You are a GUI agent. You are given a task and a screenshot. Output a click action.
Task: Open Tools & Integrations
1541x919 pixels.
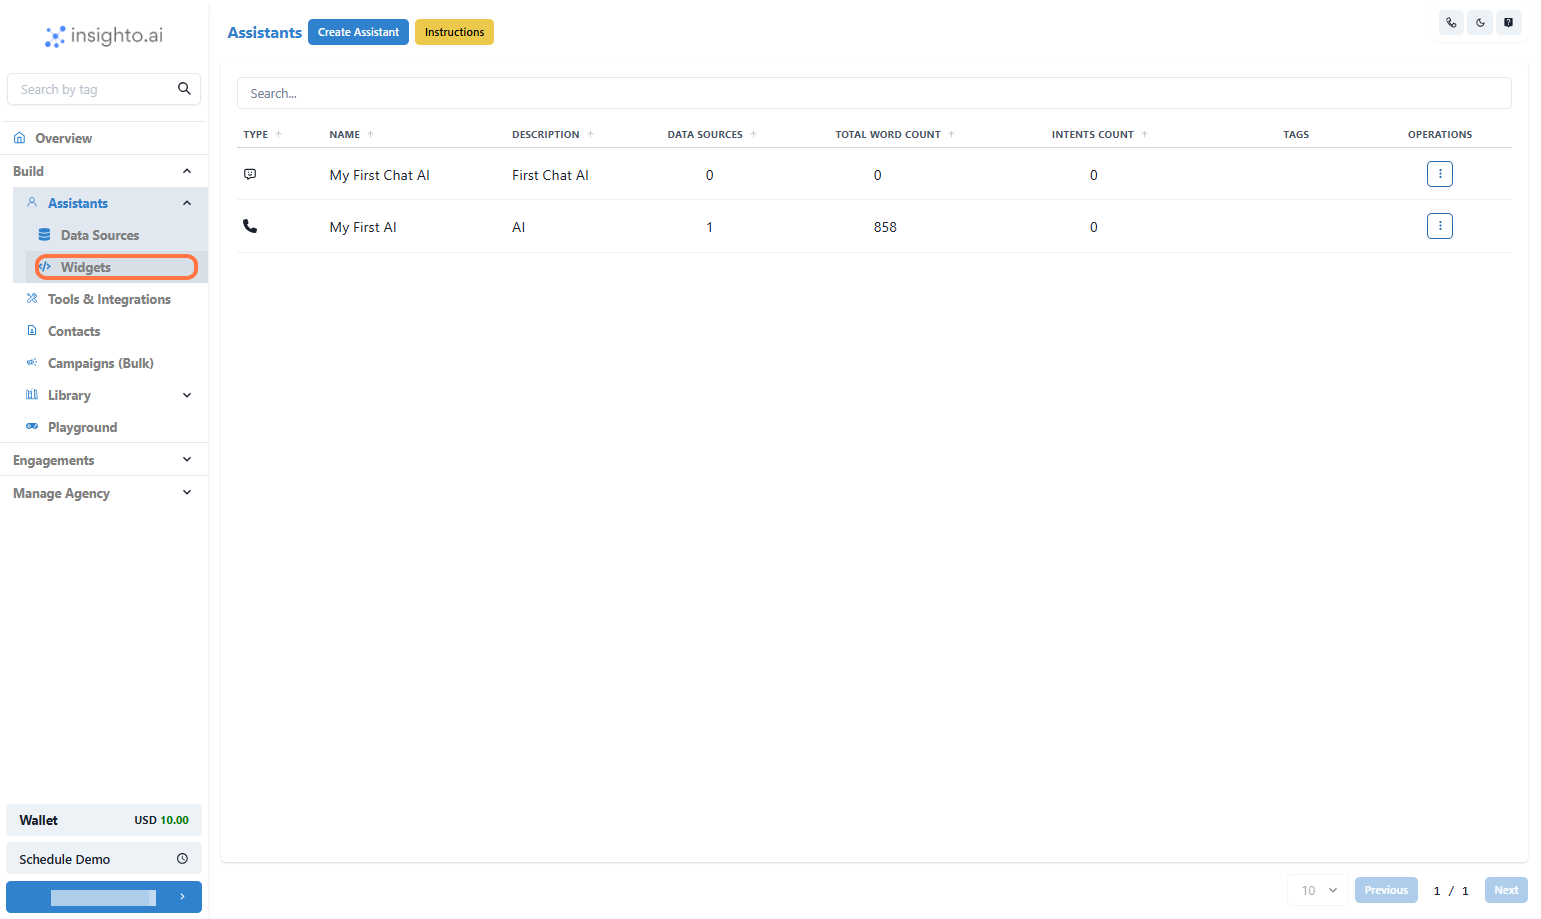pos(109,299)
